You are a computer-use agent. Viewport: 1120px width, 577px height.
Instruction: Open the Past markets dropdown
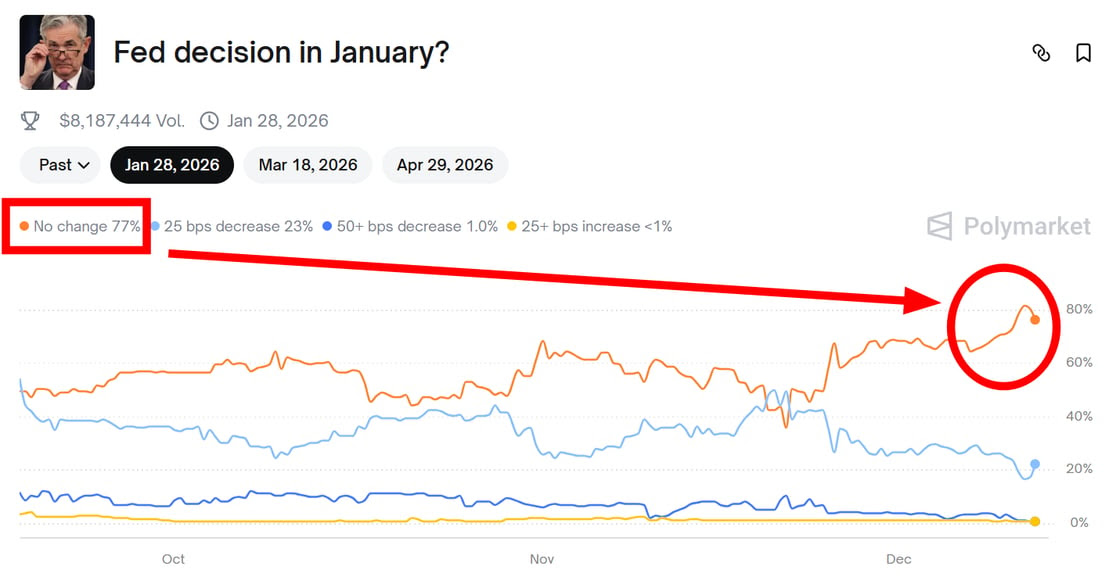pos(64,165)
